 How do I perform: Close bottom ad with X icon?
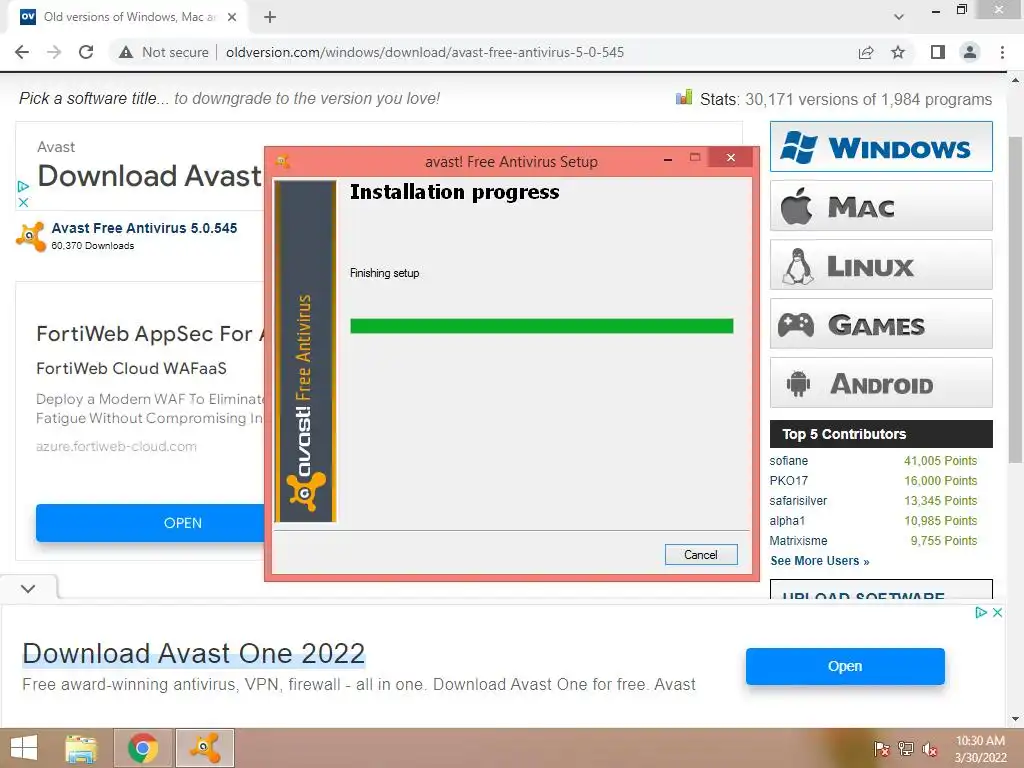pos(997,613)
